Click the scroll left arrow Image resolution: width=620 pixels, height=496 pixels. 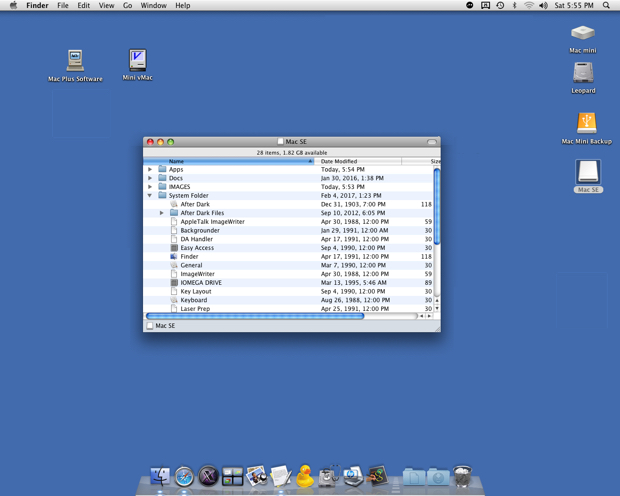click(422, 316)
